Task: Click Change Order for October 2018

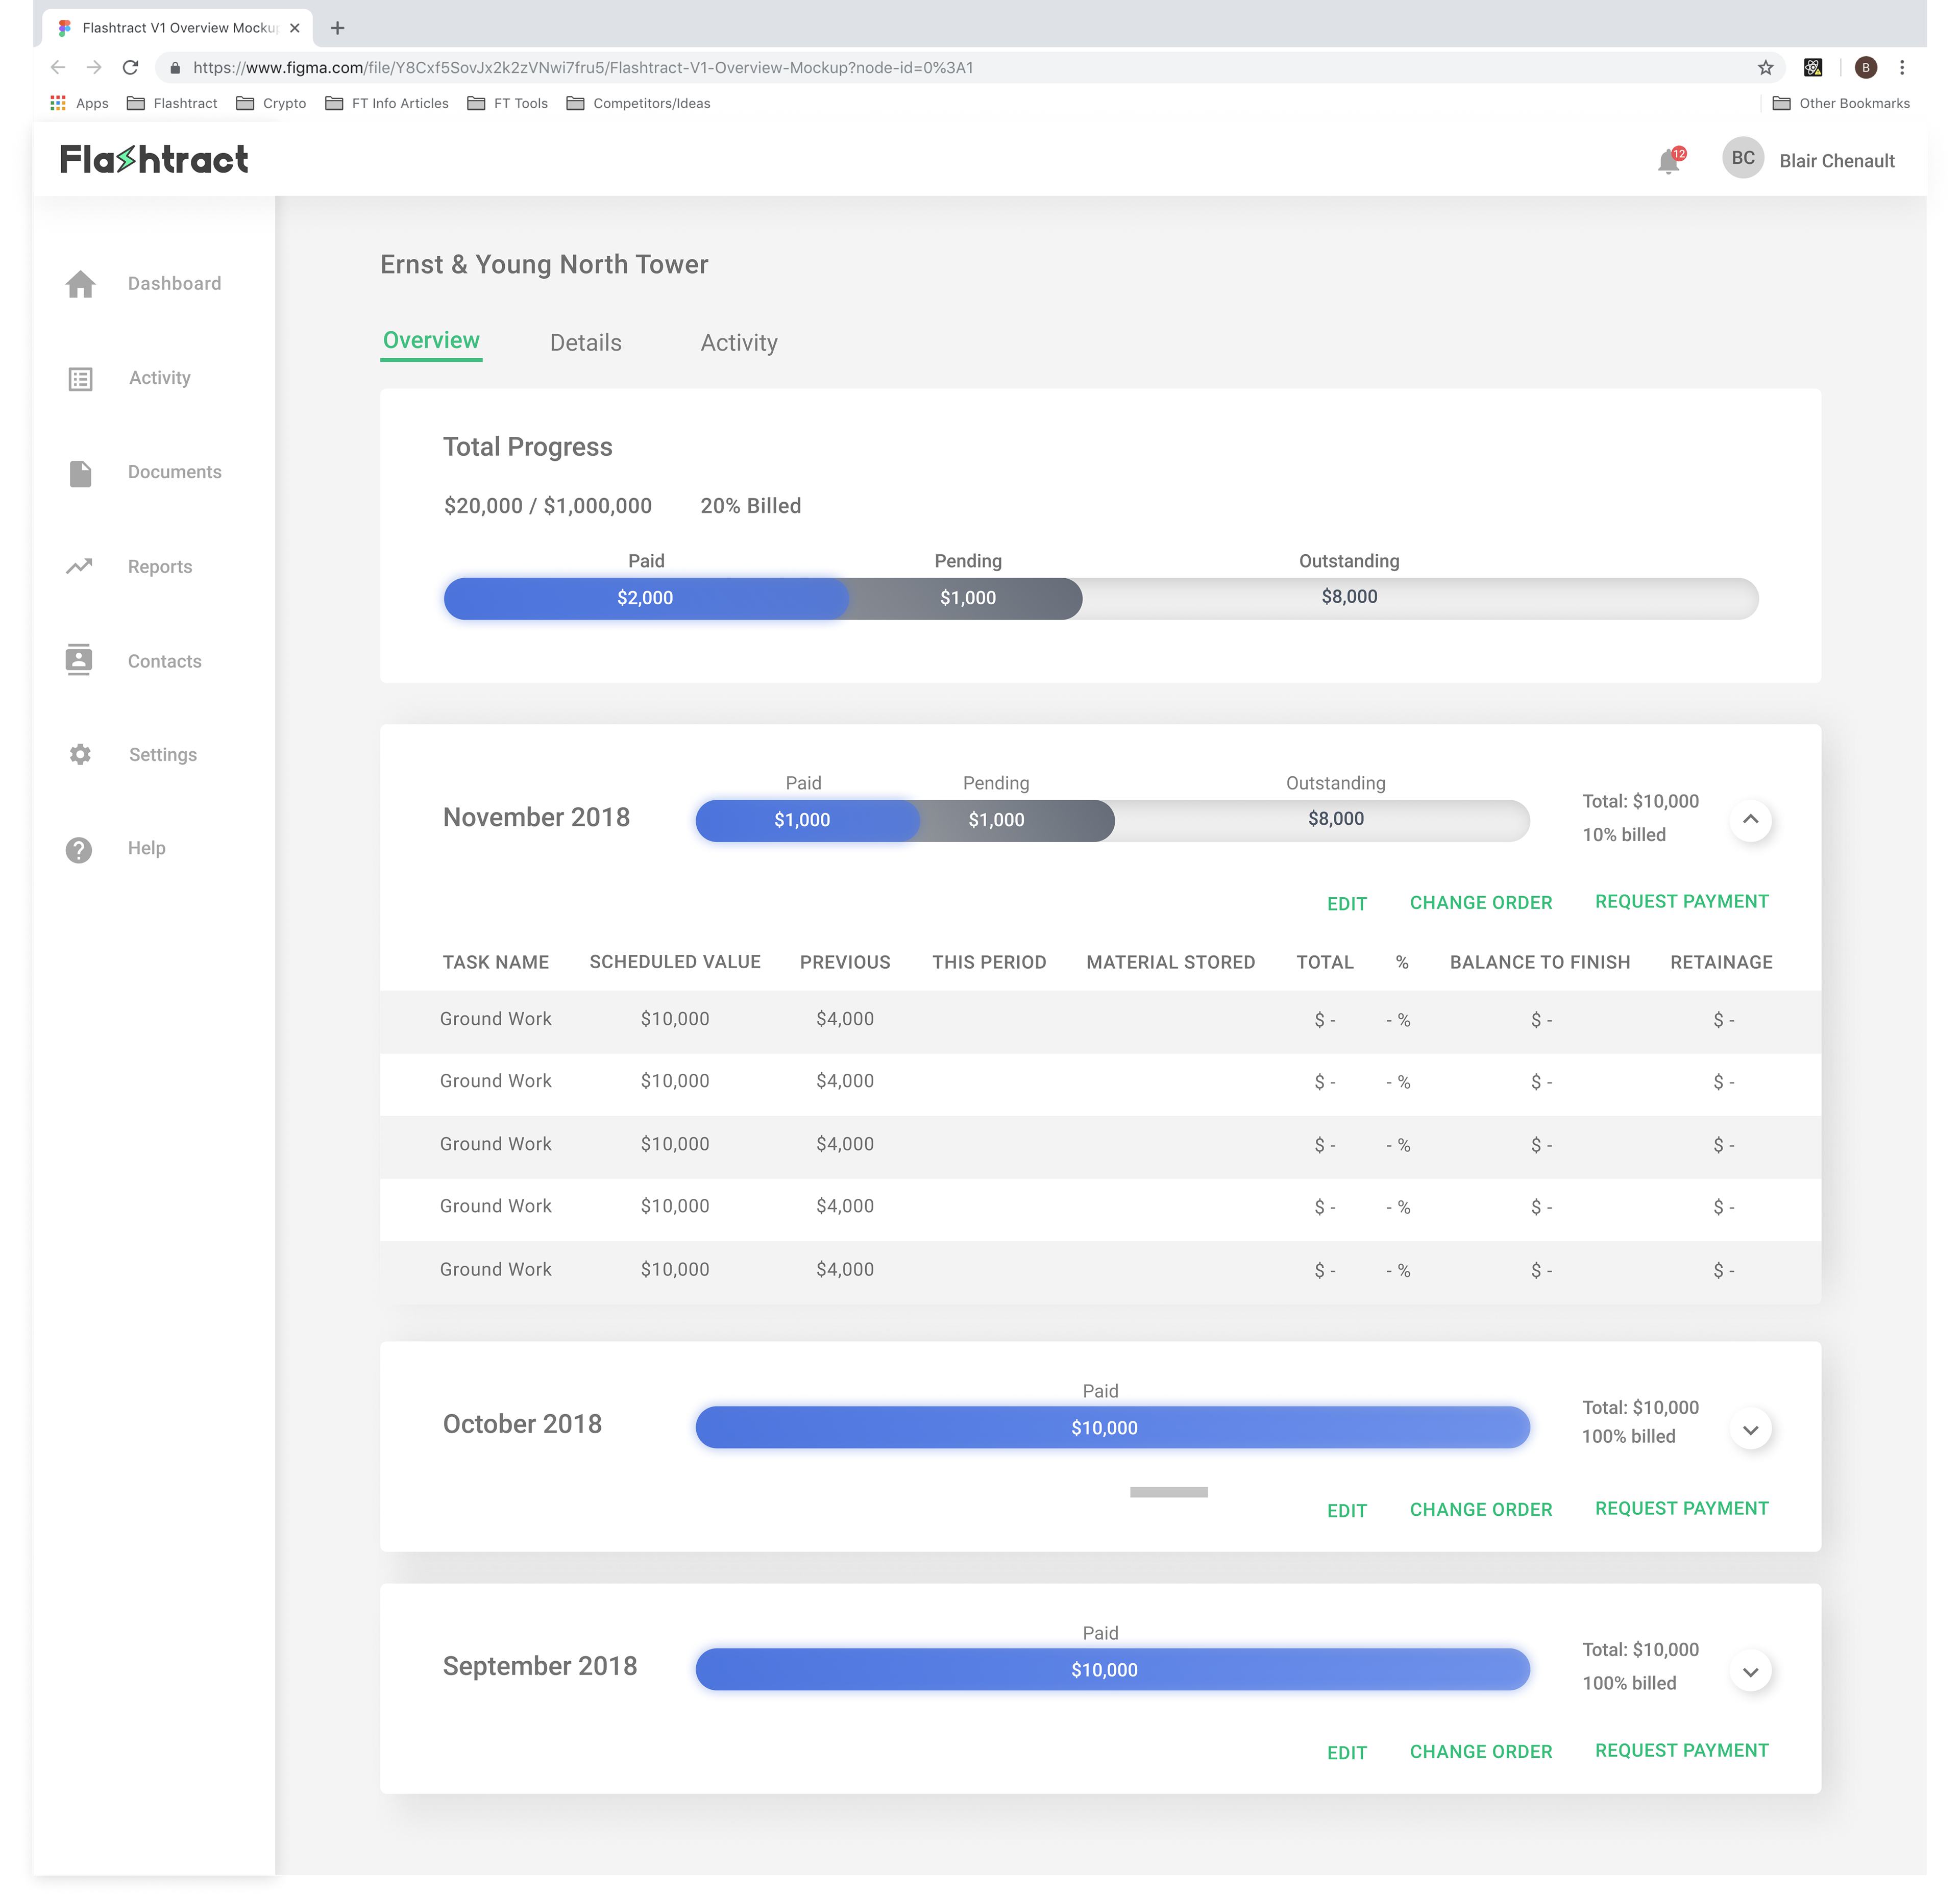Action: pyautogui.click(x=1480, y=1510)
